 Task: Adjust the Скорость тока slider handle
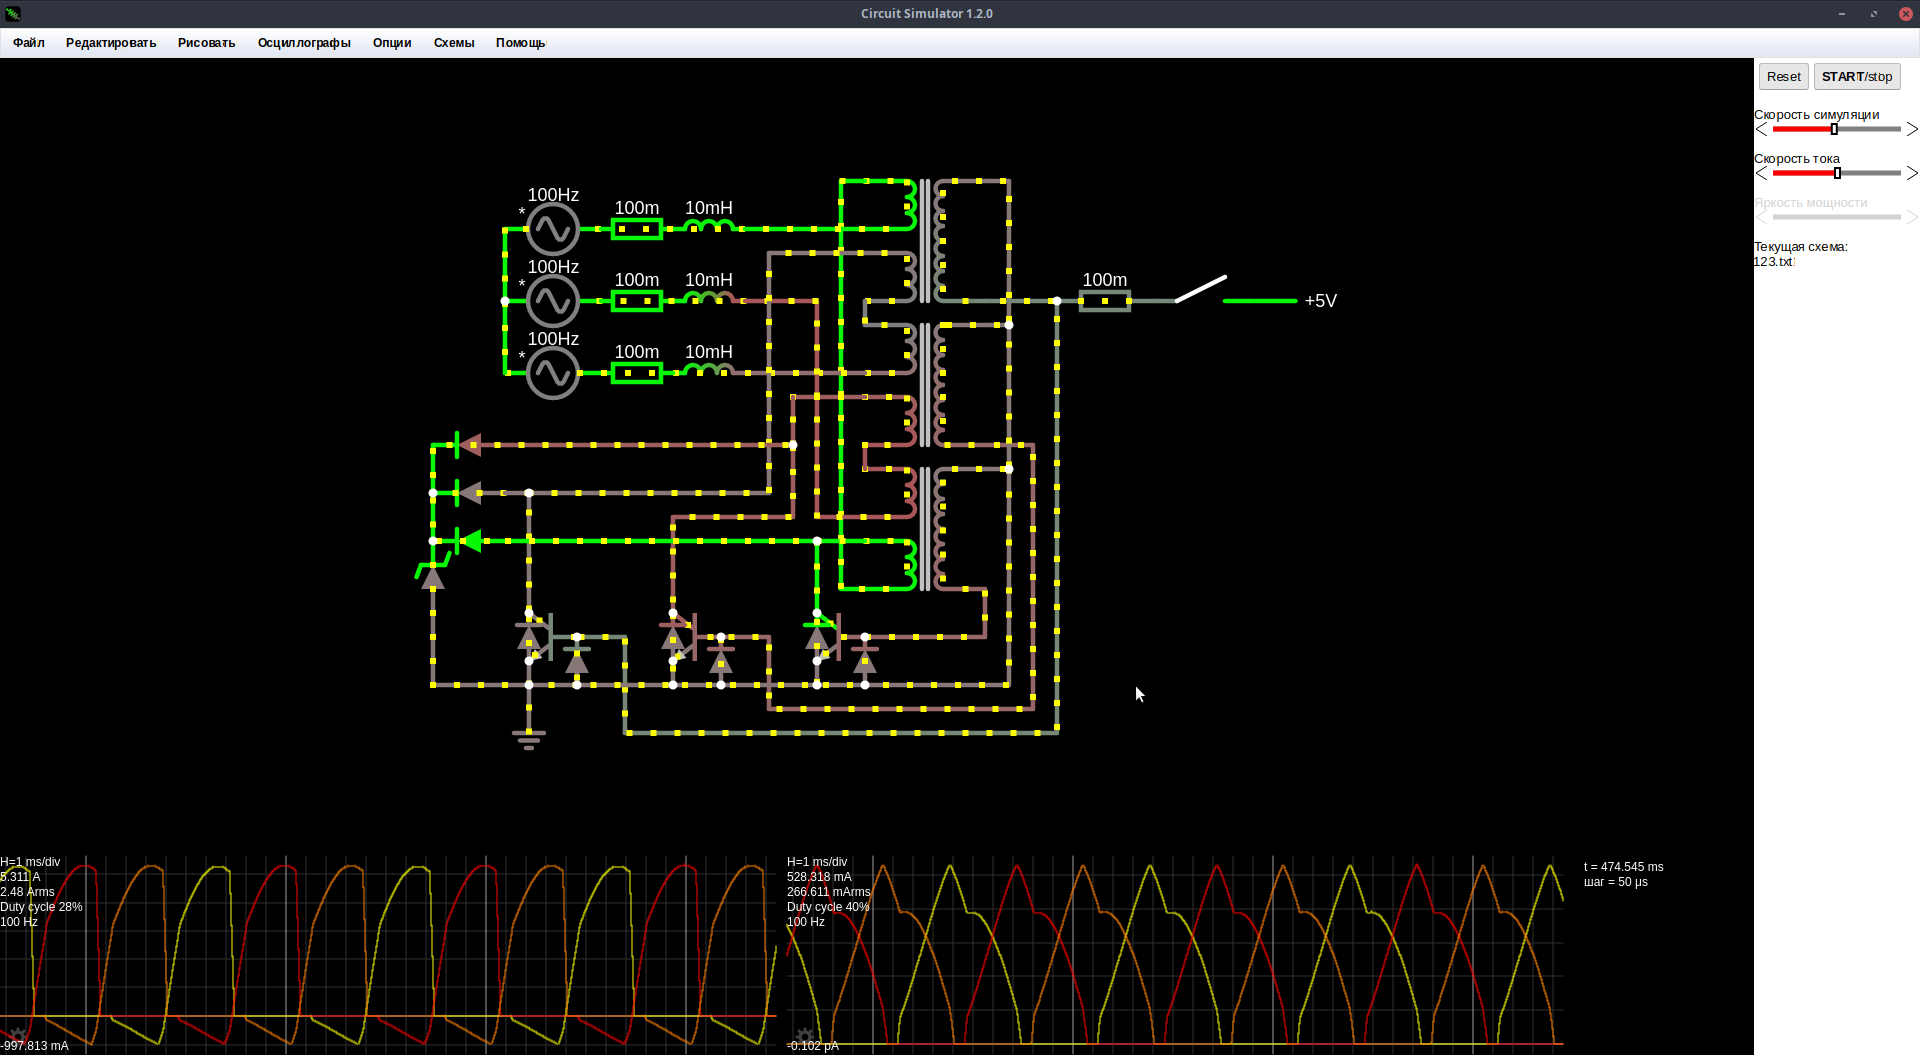pos(1837,173)
